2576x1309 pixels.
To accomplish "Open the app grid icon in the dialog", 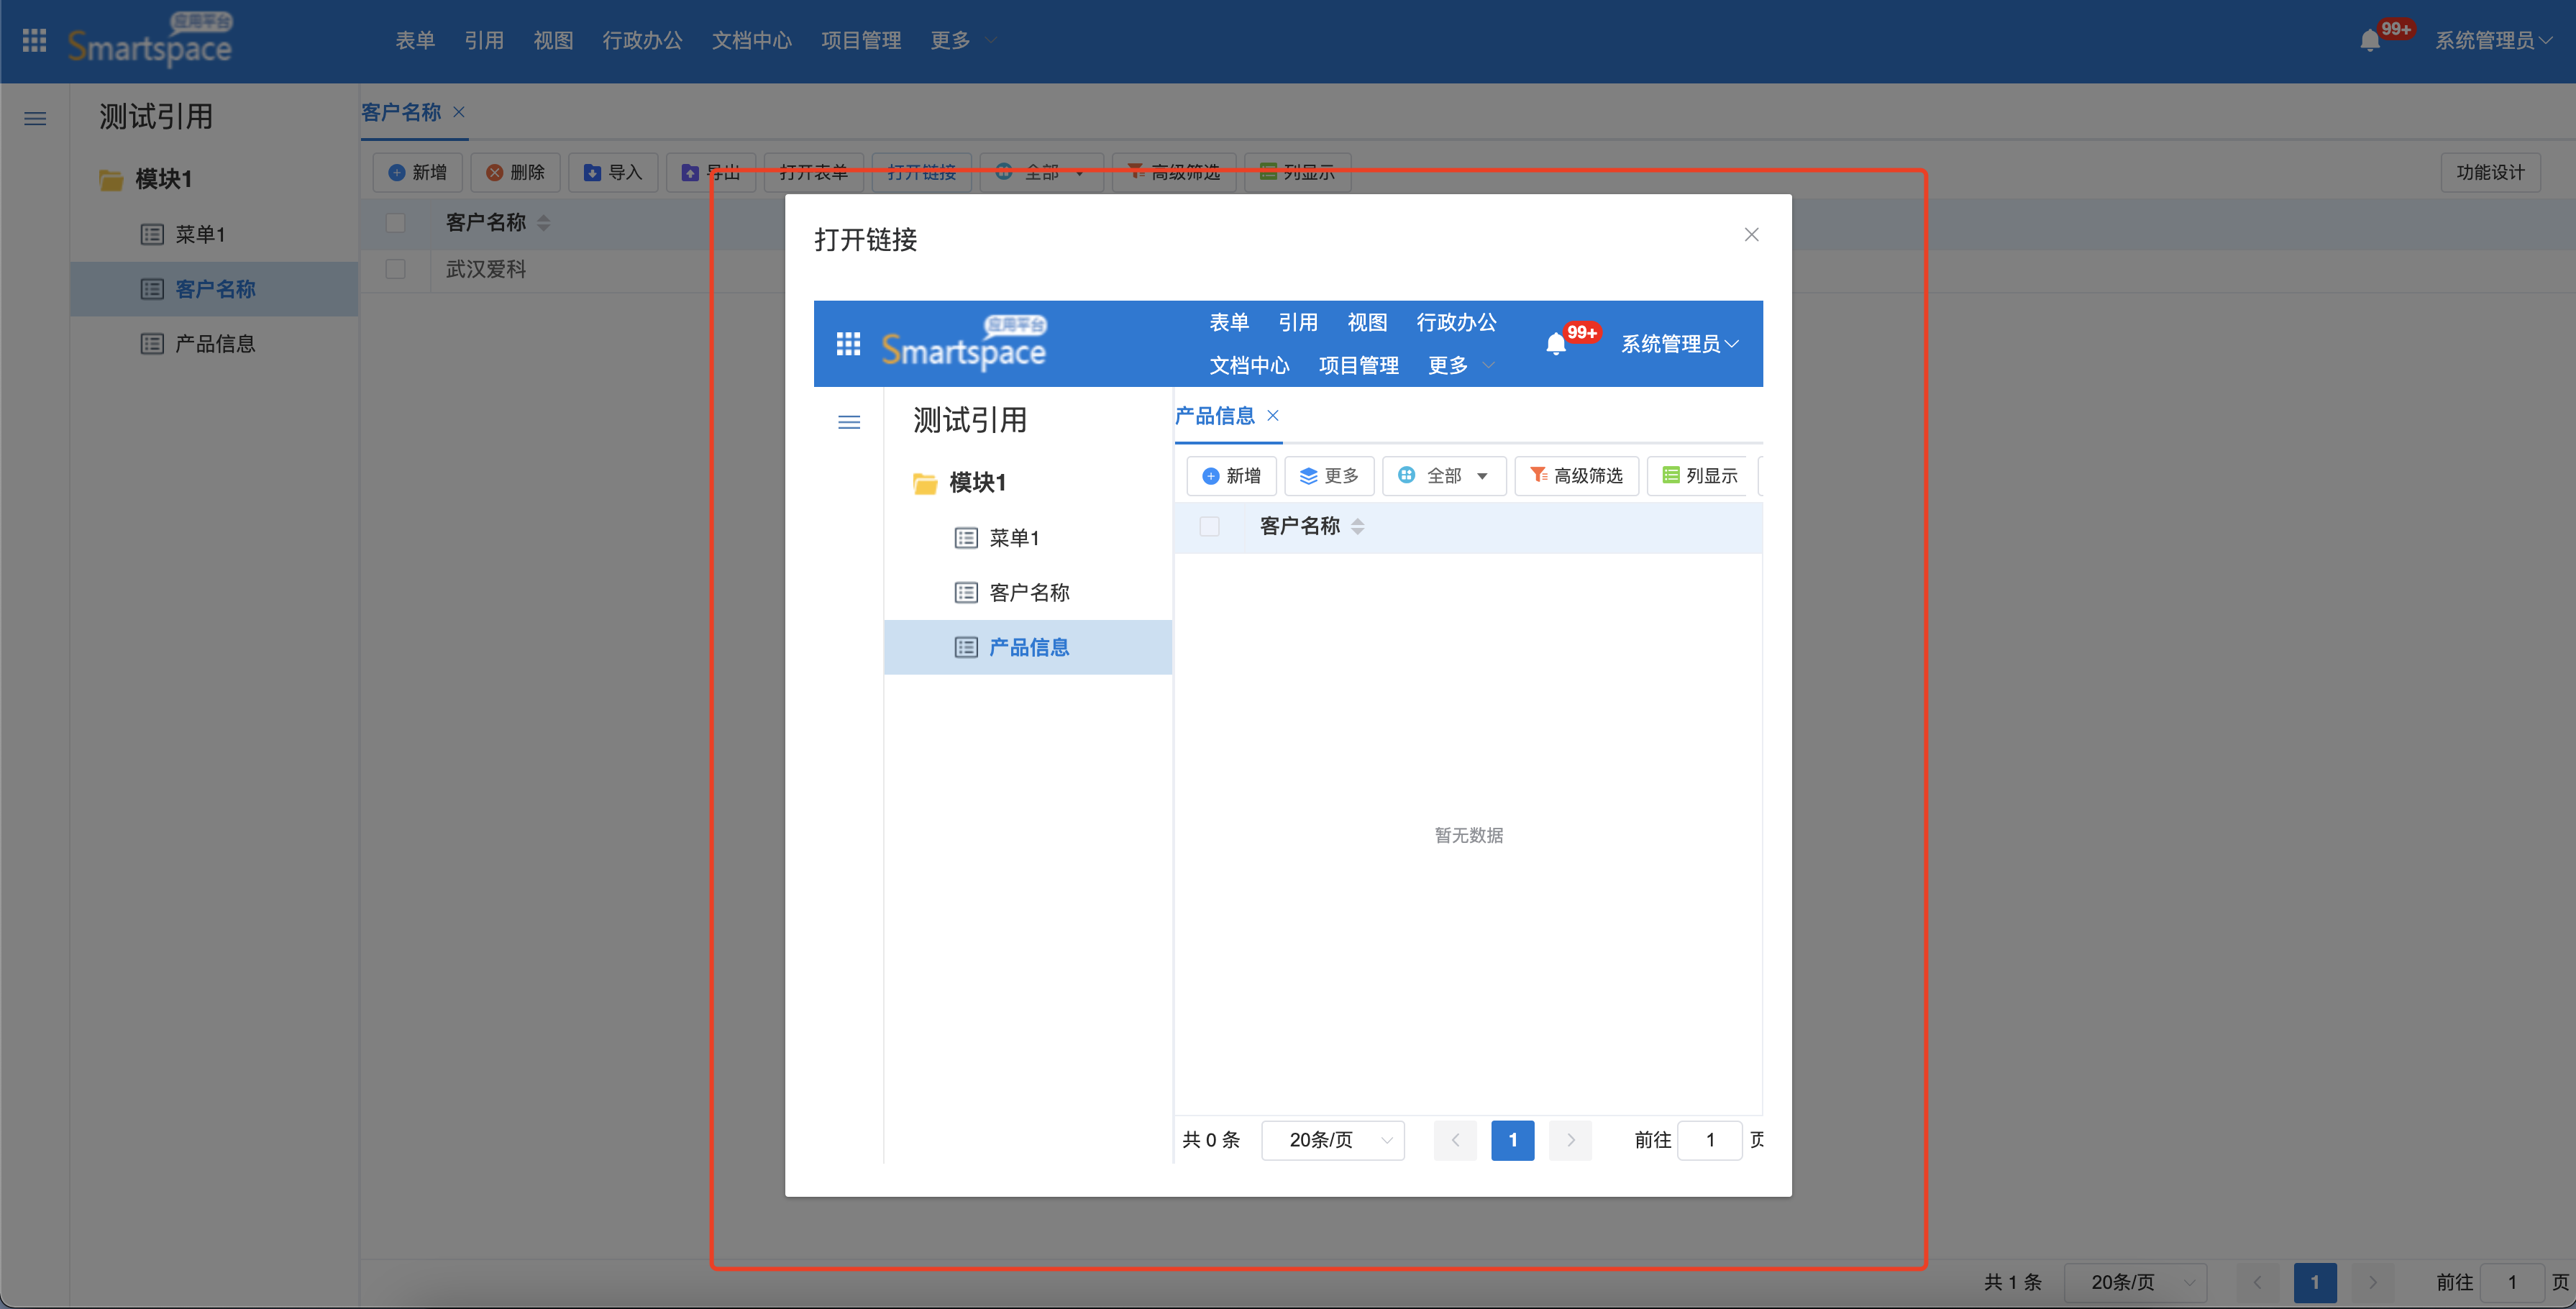I will point(848,344).
